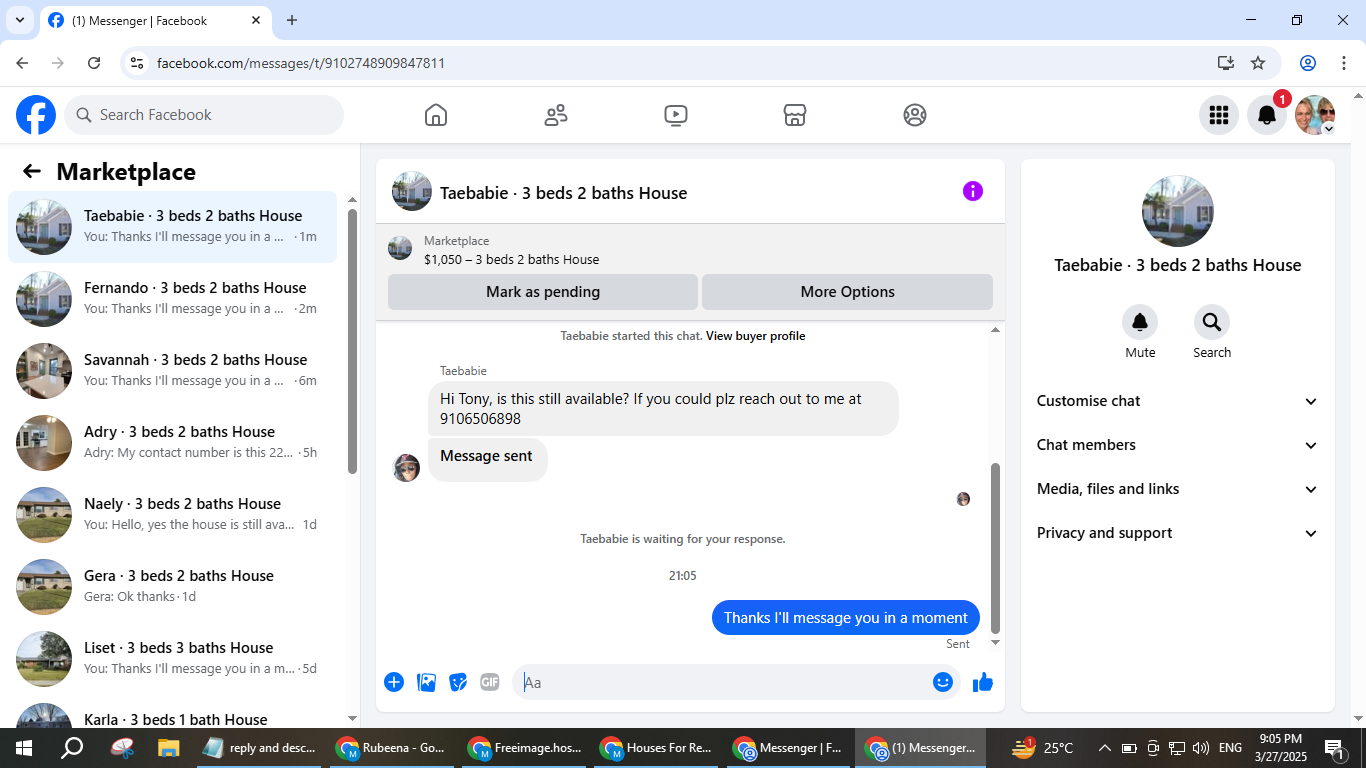Click the Facebook logo
This screenshot has height=768, width=1366.
[x=36, y=115]
